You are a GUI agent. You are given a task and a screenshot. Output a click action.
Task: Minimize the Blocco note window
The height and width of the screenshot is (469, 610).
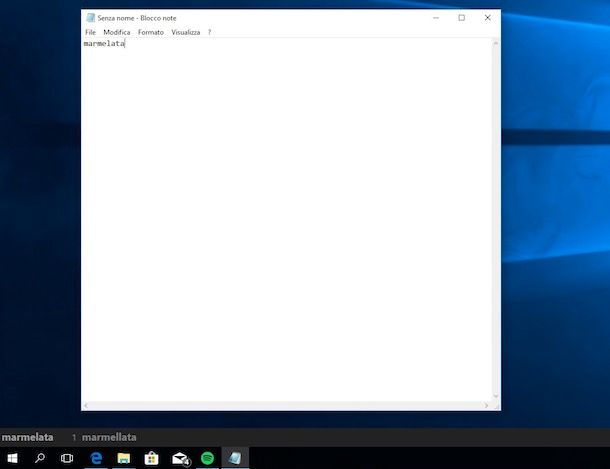tap(436, 18)
